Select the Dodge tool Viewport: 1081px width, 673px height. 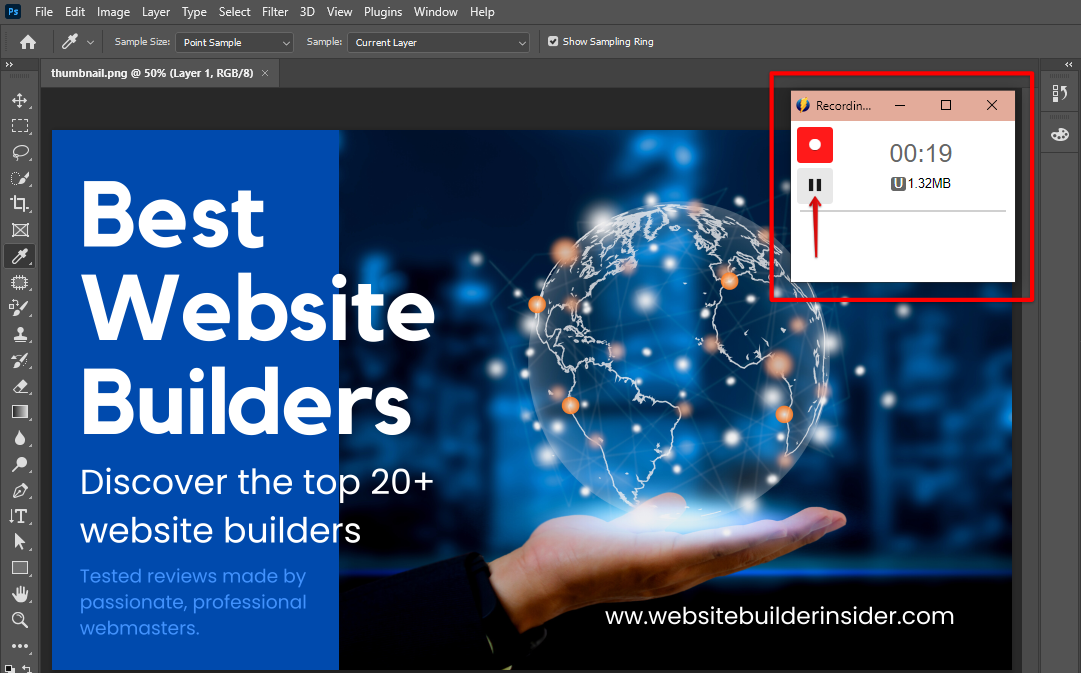pyautogui.click(x=20, y=464)
